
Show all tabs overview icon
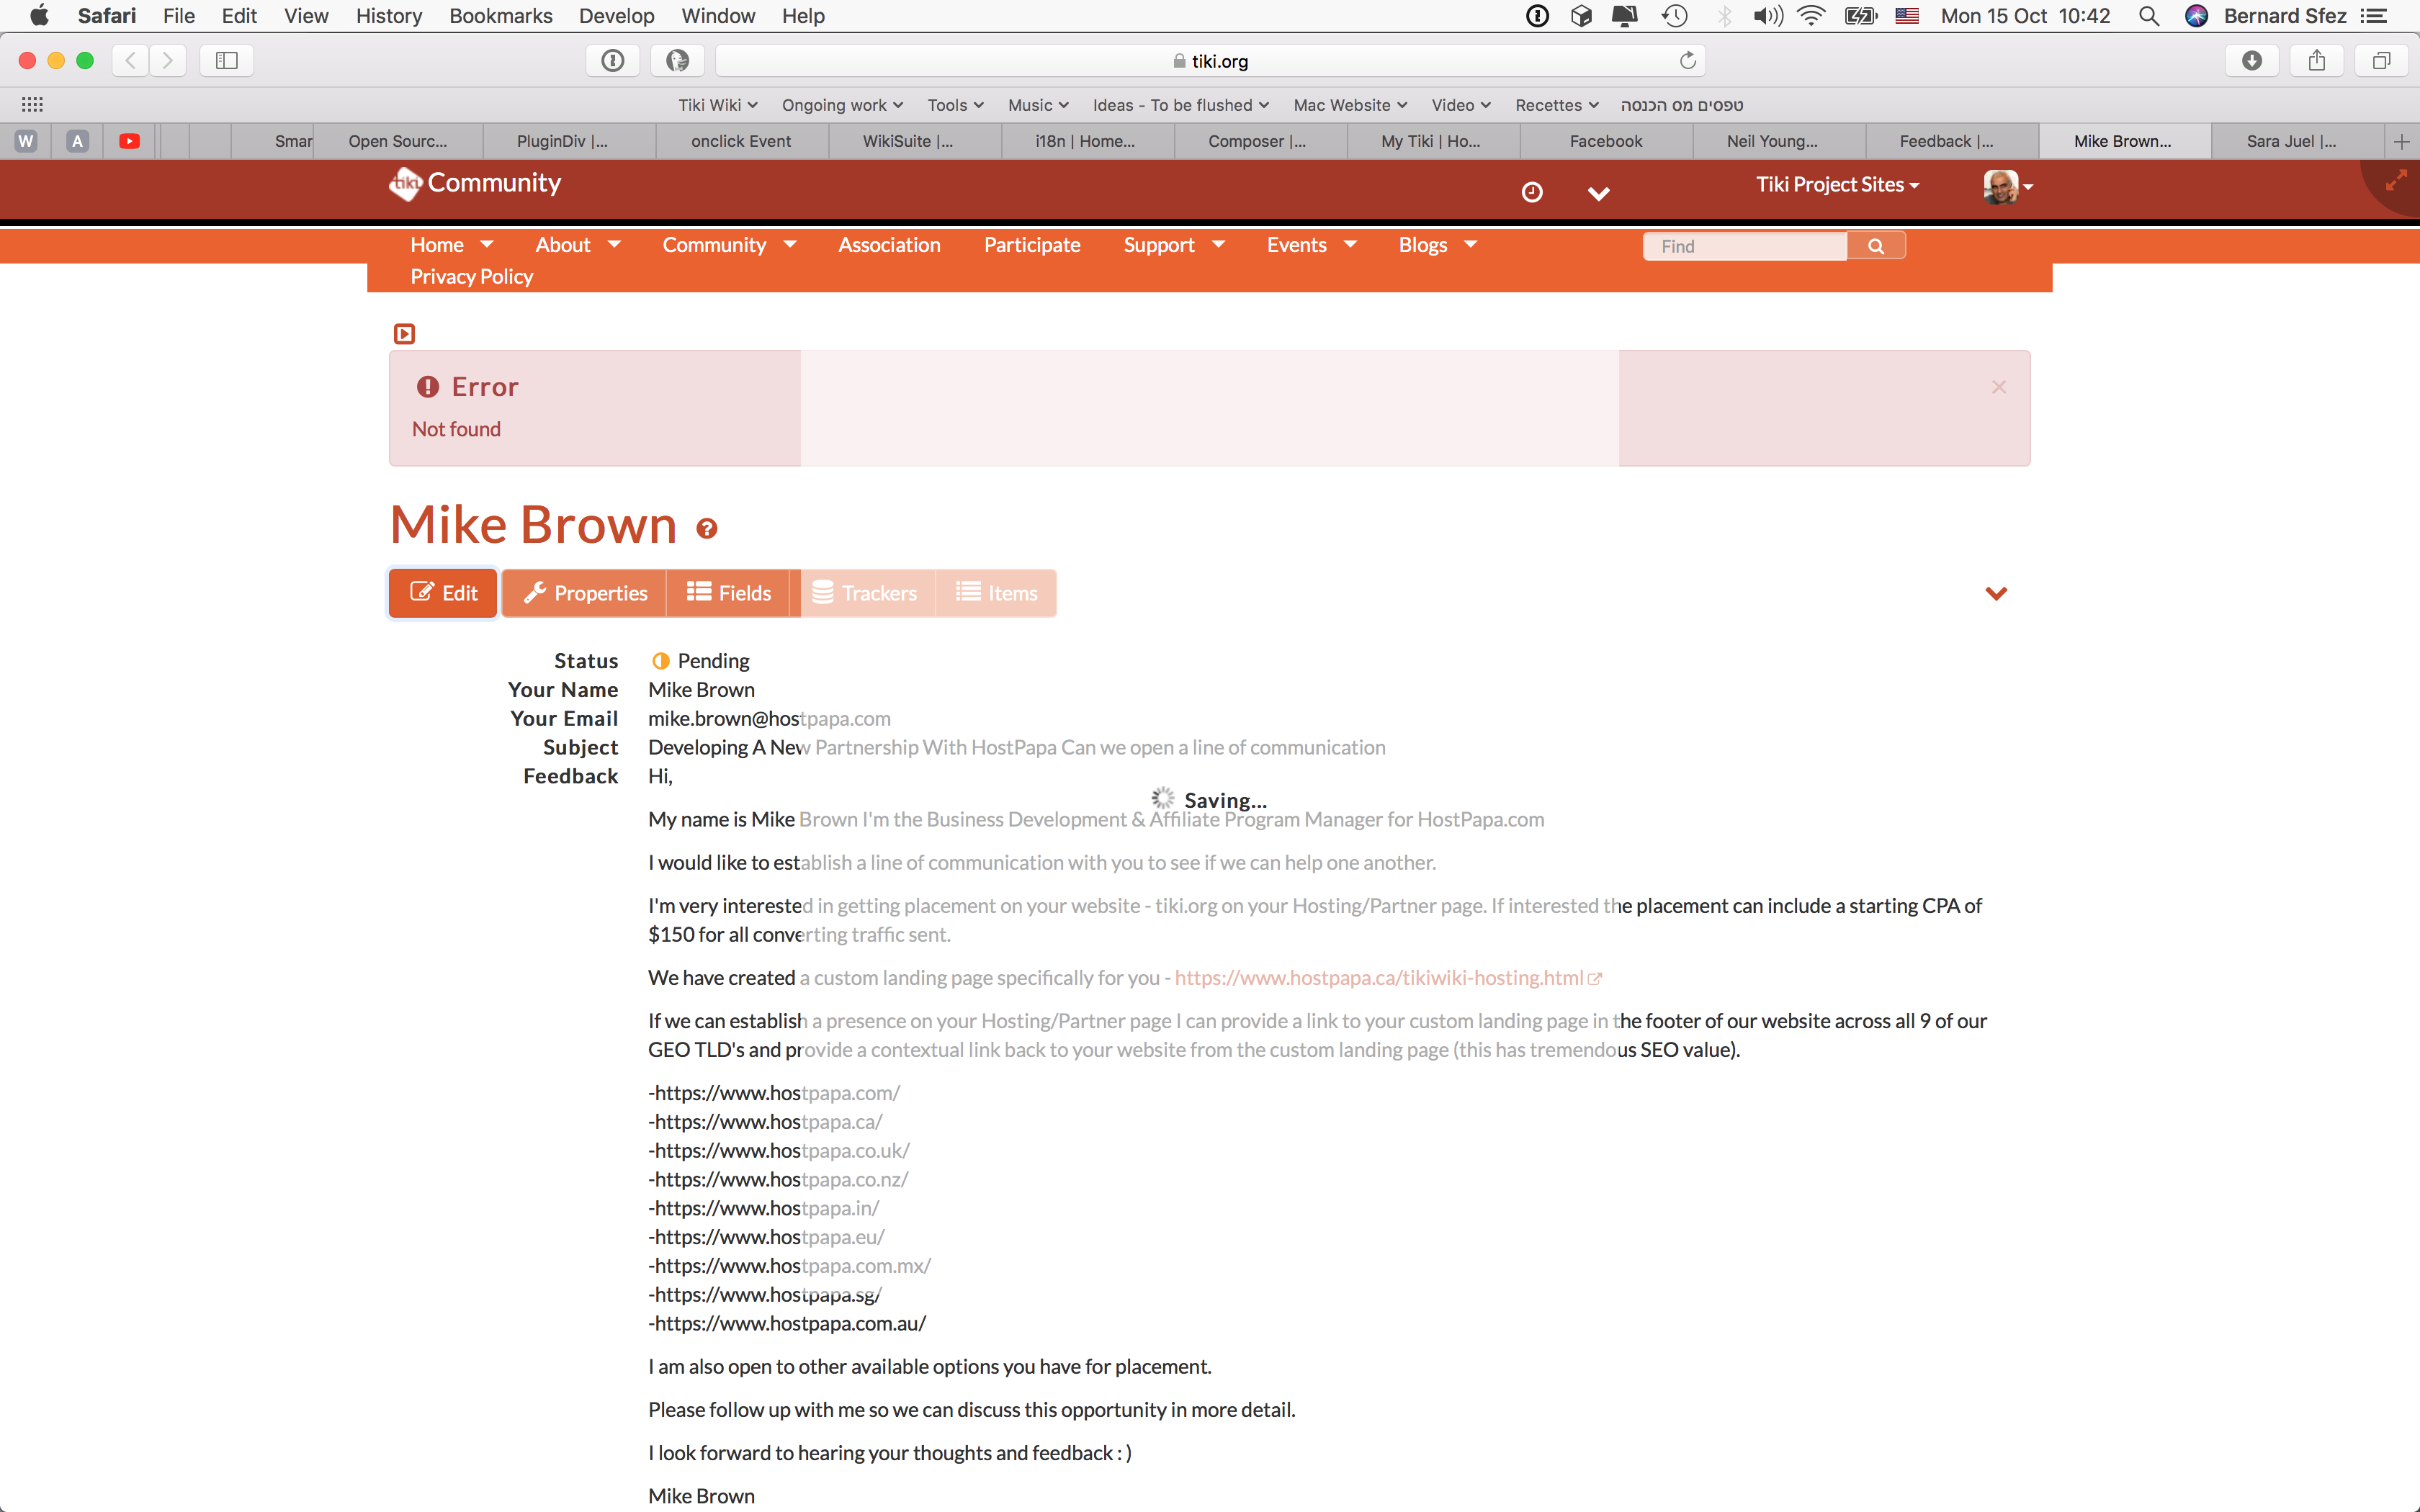pyautogui.click(x=2382, y=61)
